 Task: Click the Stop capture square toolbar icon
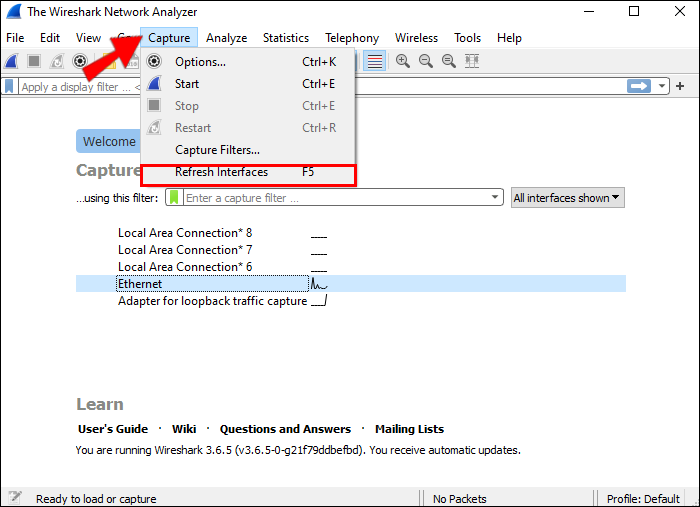point(34,61)
